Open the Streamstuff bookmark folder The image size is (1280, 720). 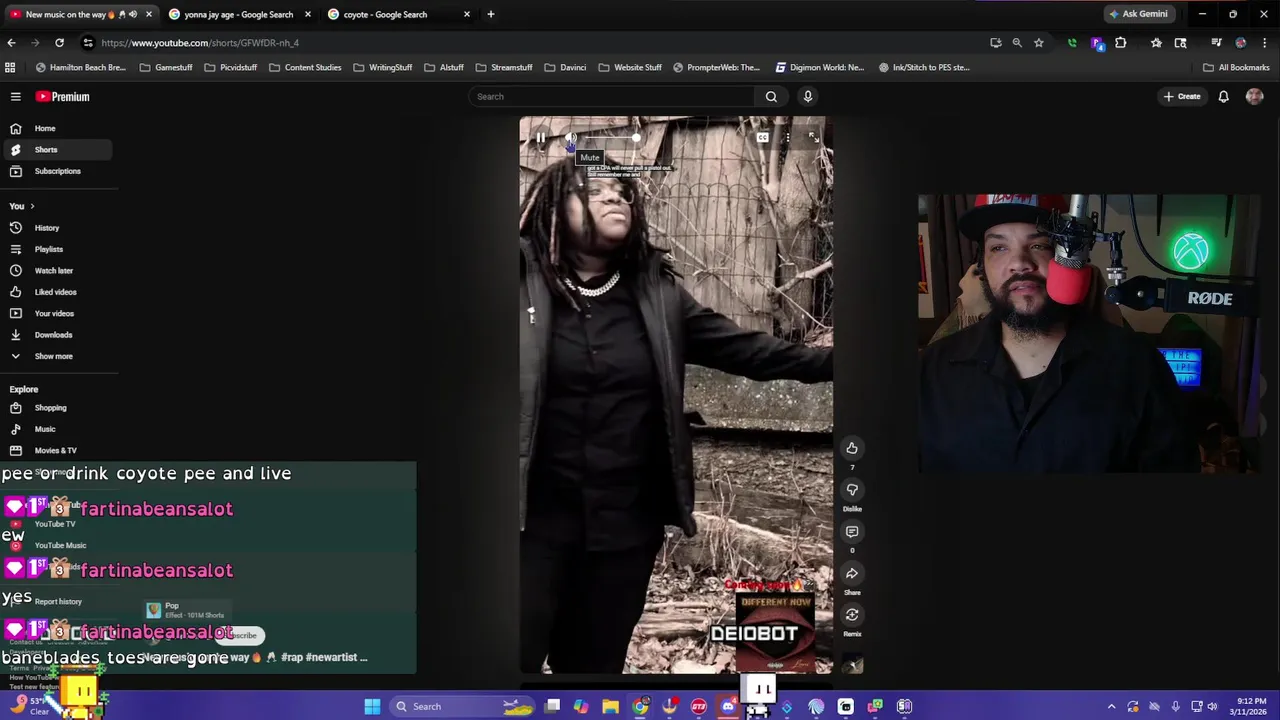[504, 68]
